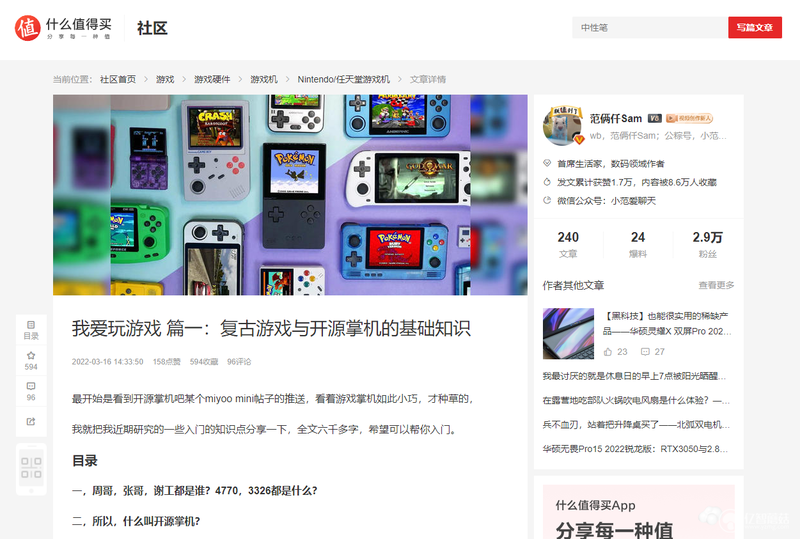Click the 写篇文章 button
This screenshot has height=539, width=800.
(x=755, y=28)
